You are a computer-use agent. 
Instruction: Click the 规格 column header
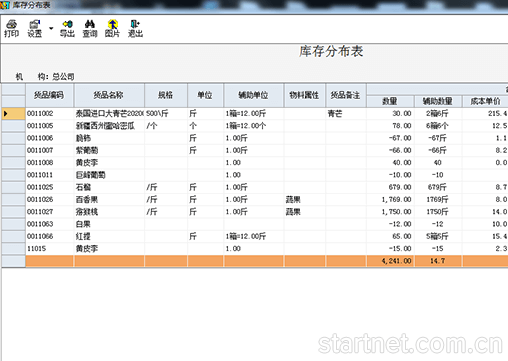pos(166,95)
